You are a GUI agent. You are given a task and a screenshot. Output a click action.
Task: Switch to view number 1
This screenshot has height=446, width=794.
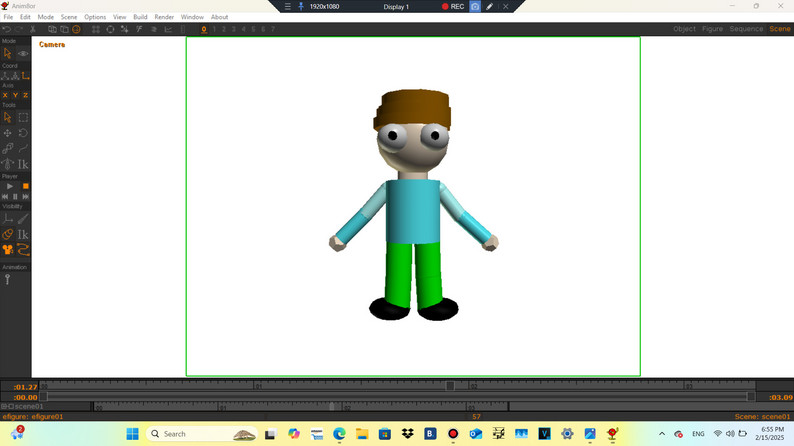pos(214,29)
